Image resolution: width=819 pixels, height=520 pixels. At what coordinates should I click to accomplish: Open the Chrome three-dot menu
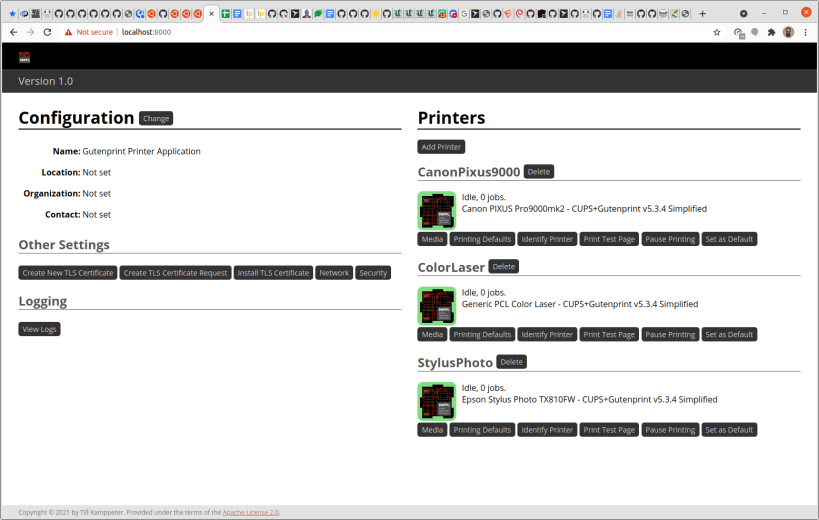(805, 32)
